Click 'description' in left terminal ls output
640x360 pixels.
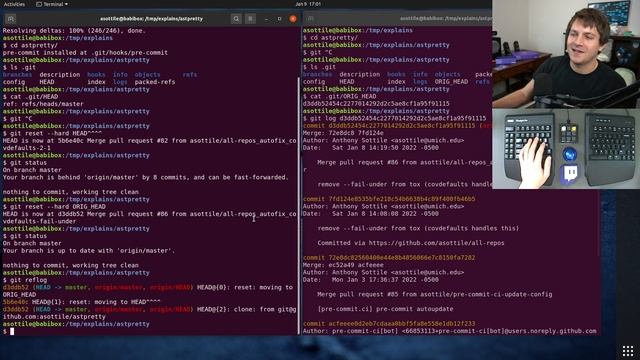[60, 75]
